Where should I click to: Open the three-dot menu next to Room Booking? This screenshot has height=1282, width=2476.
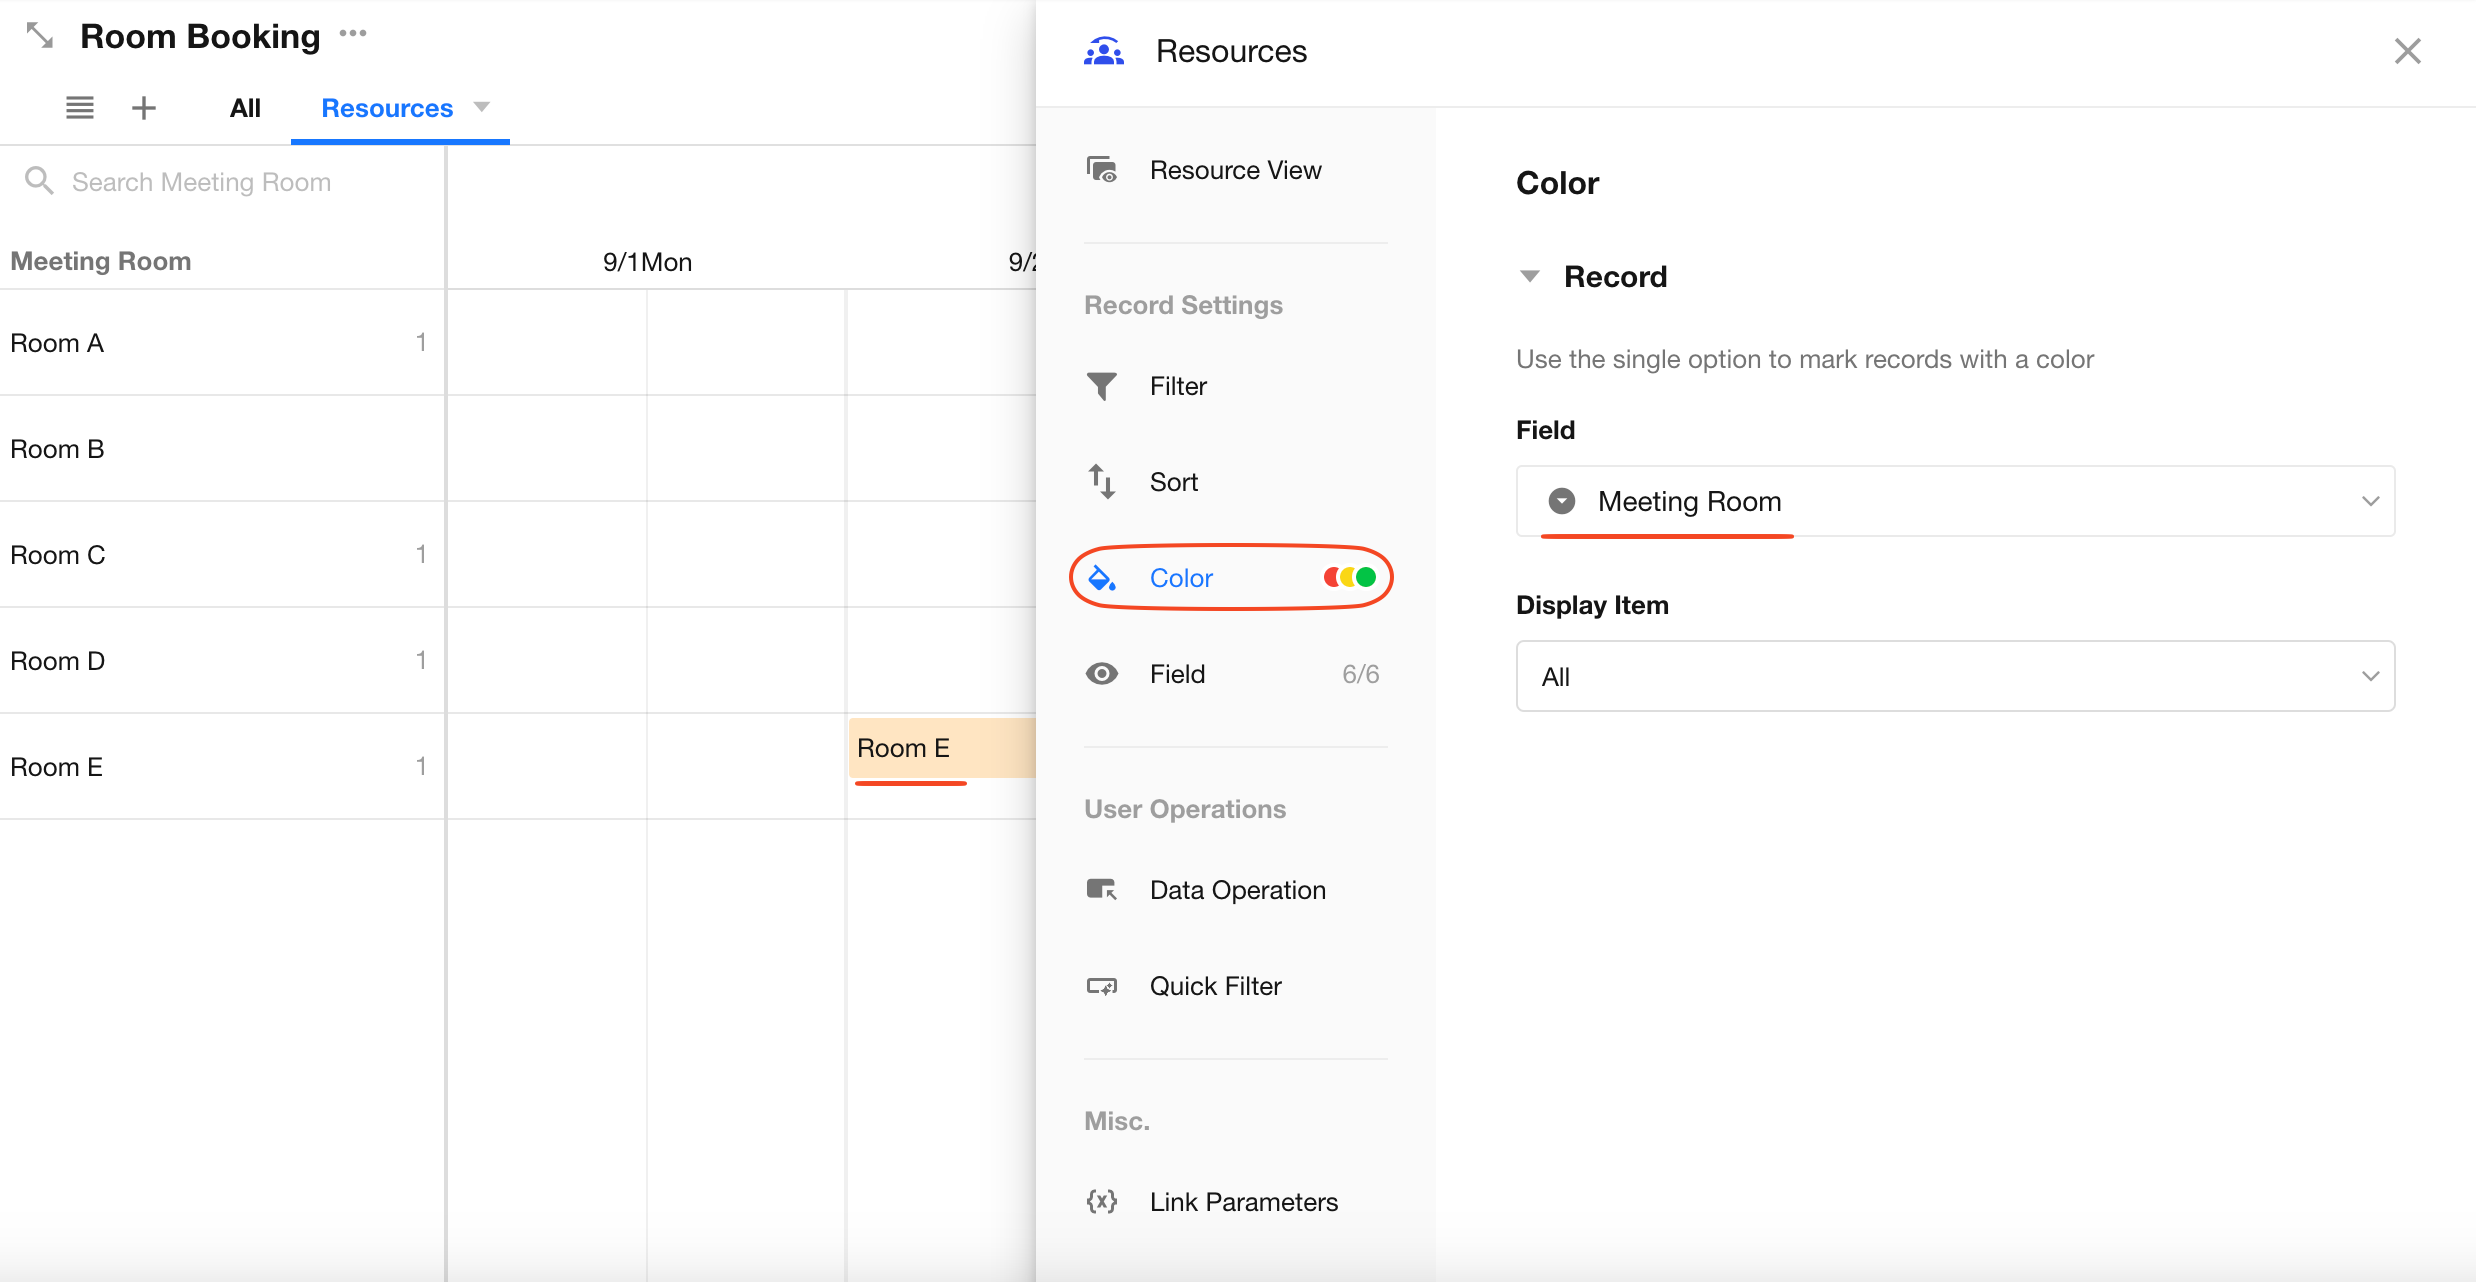353,34
